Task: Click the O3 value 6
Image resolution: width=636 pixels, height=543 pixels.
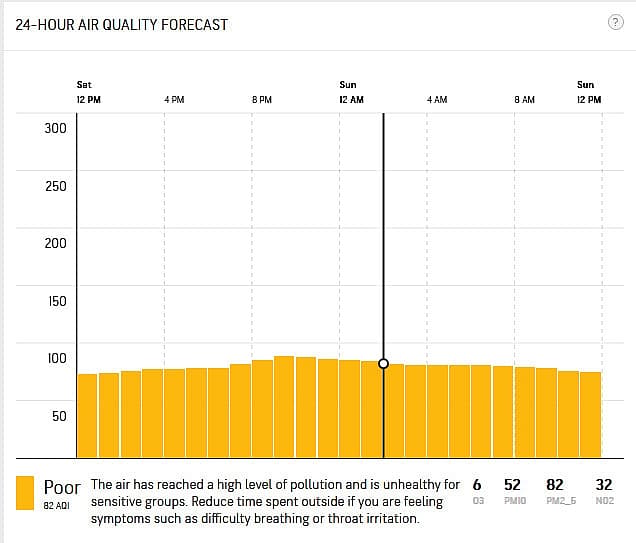Action: [477, 485]
